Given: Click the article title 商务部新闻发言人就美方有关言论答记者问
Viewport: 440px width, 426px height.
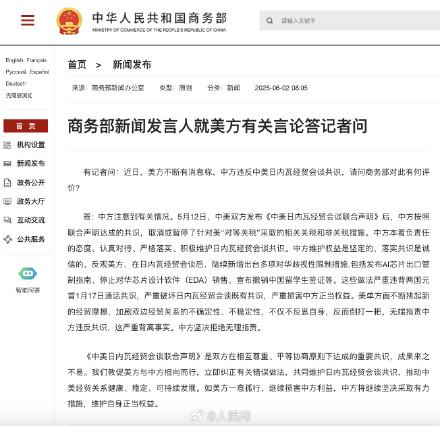Looking at the screenshot, I should [218, 126].
